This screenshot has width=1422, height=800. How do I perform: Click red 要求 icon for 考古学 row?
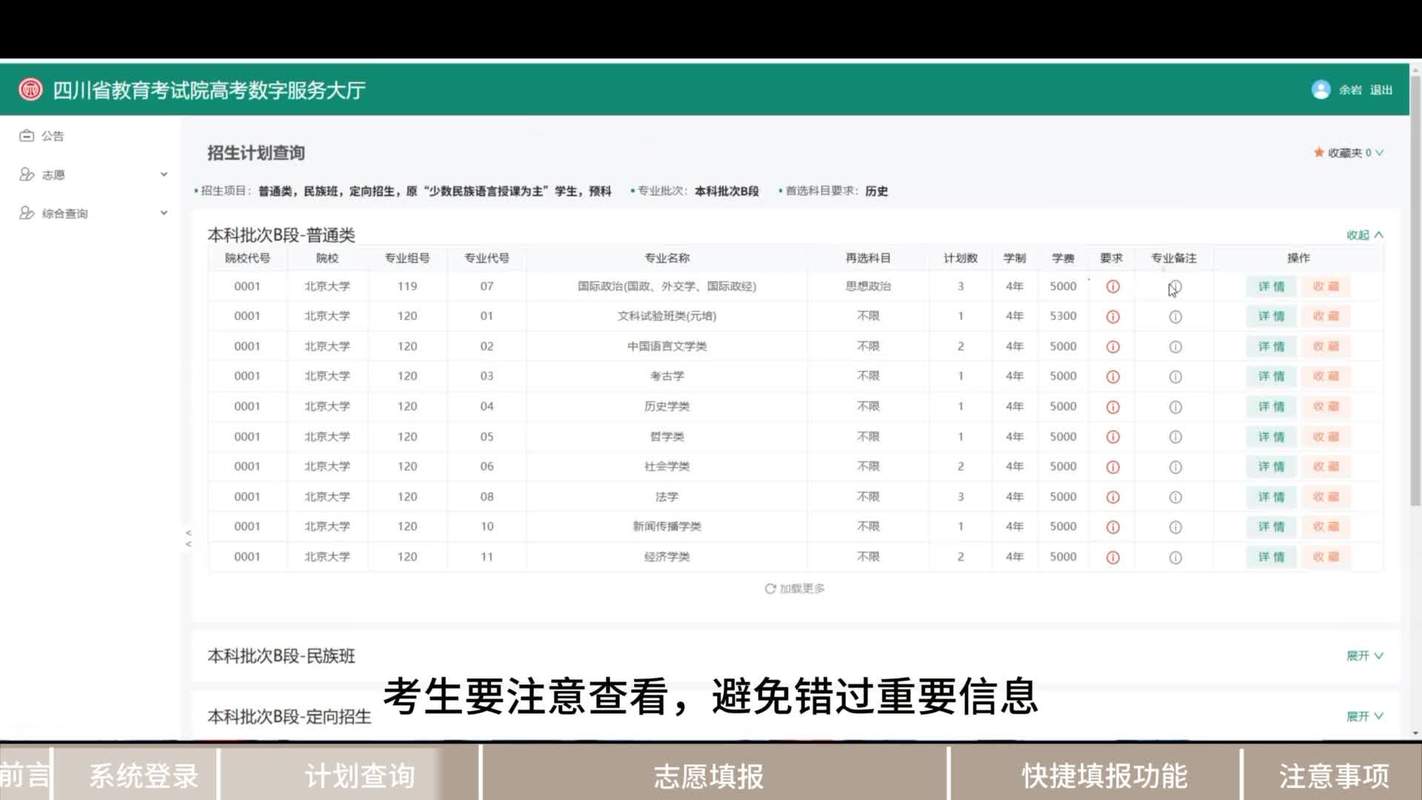tap(1112, 377)
